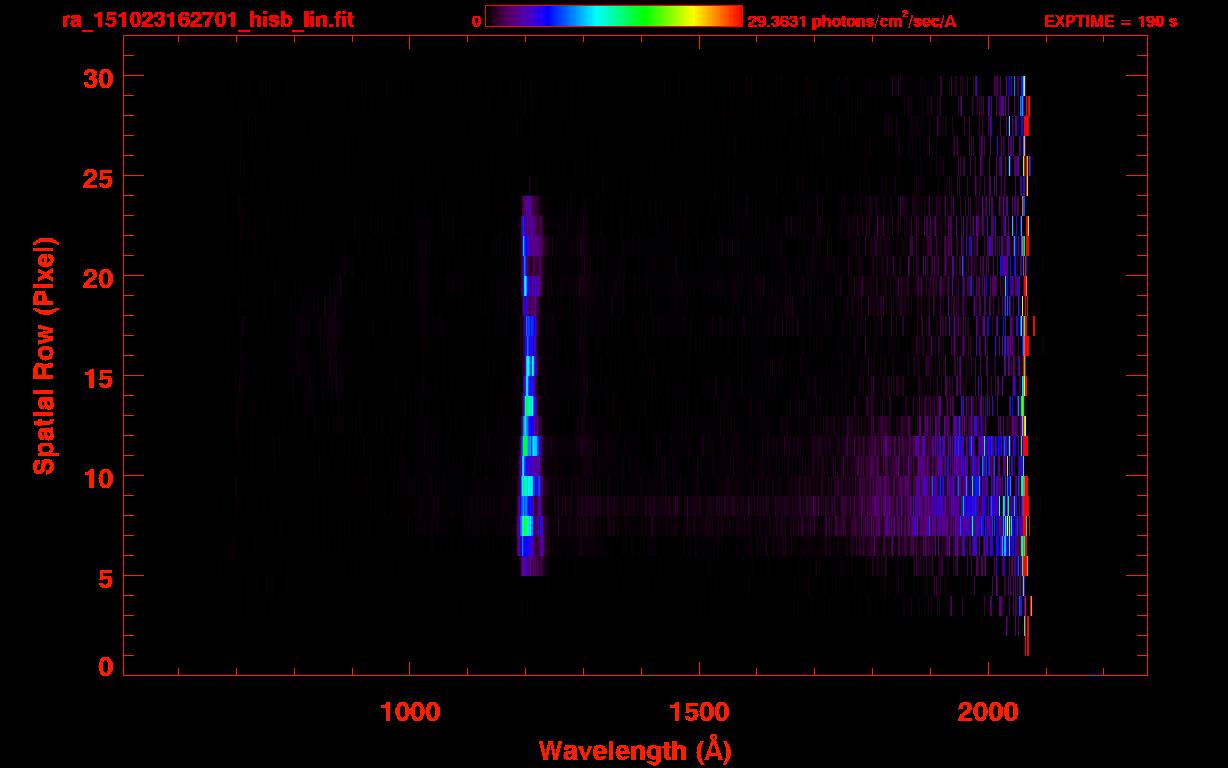The height and width of the screenshot is (768, 1228).
Task: Click the x-axis tick label 2000
Action: [988, 712]
